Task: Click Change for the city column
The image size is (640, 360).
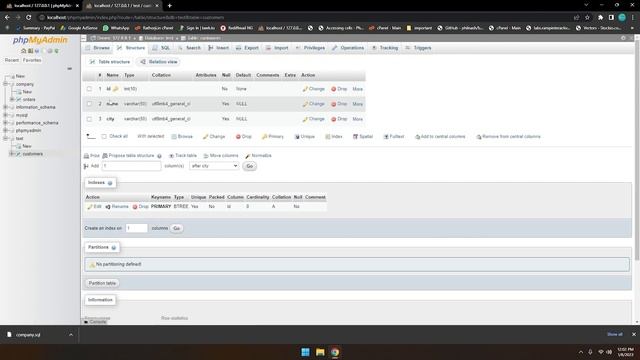Action: coord(313,119)
